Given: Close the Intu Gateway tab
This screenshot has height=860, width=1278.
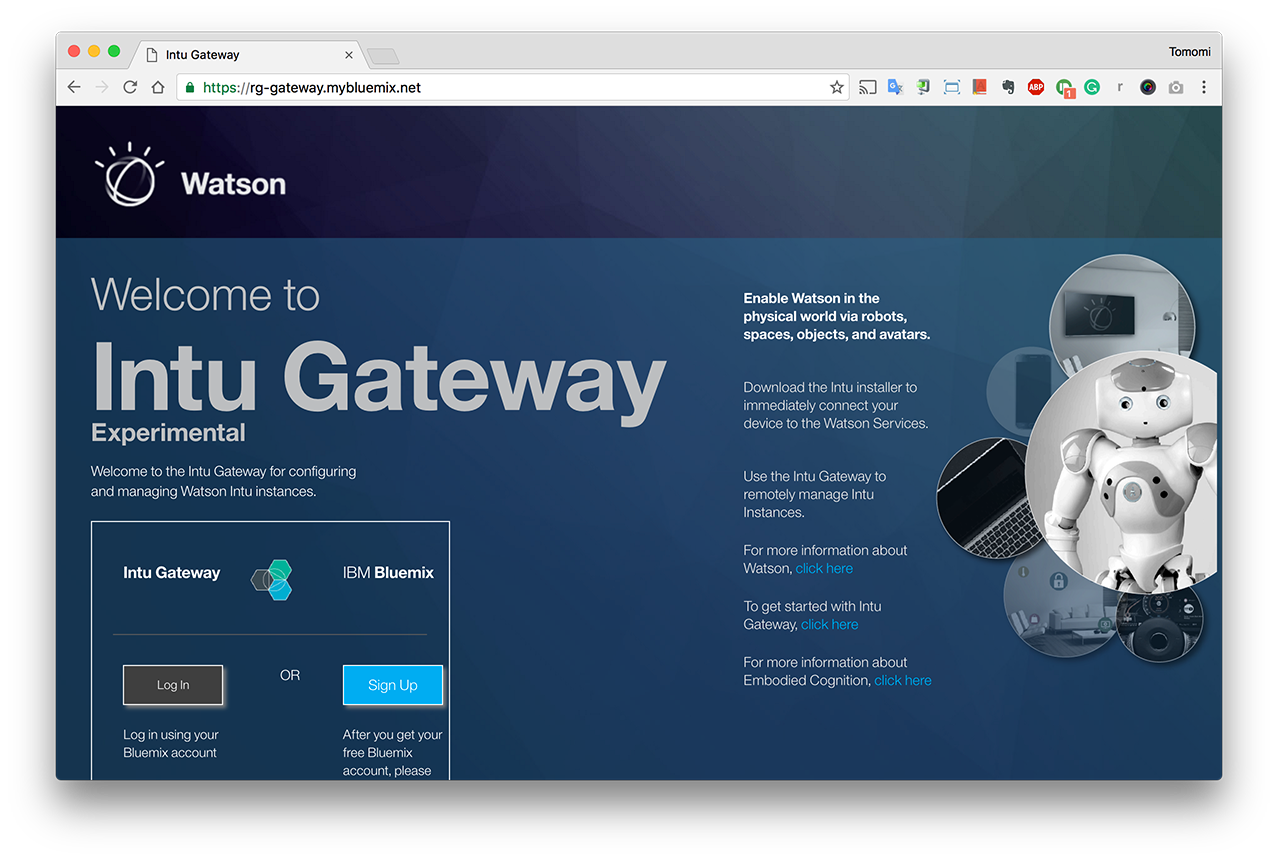Looking at the screenshot, I should [349, 55].
